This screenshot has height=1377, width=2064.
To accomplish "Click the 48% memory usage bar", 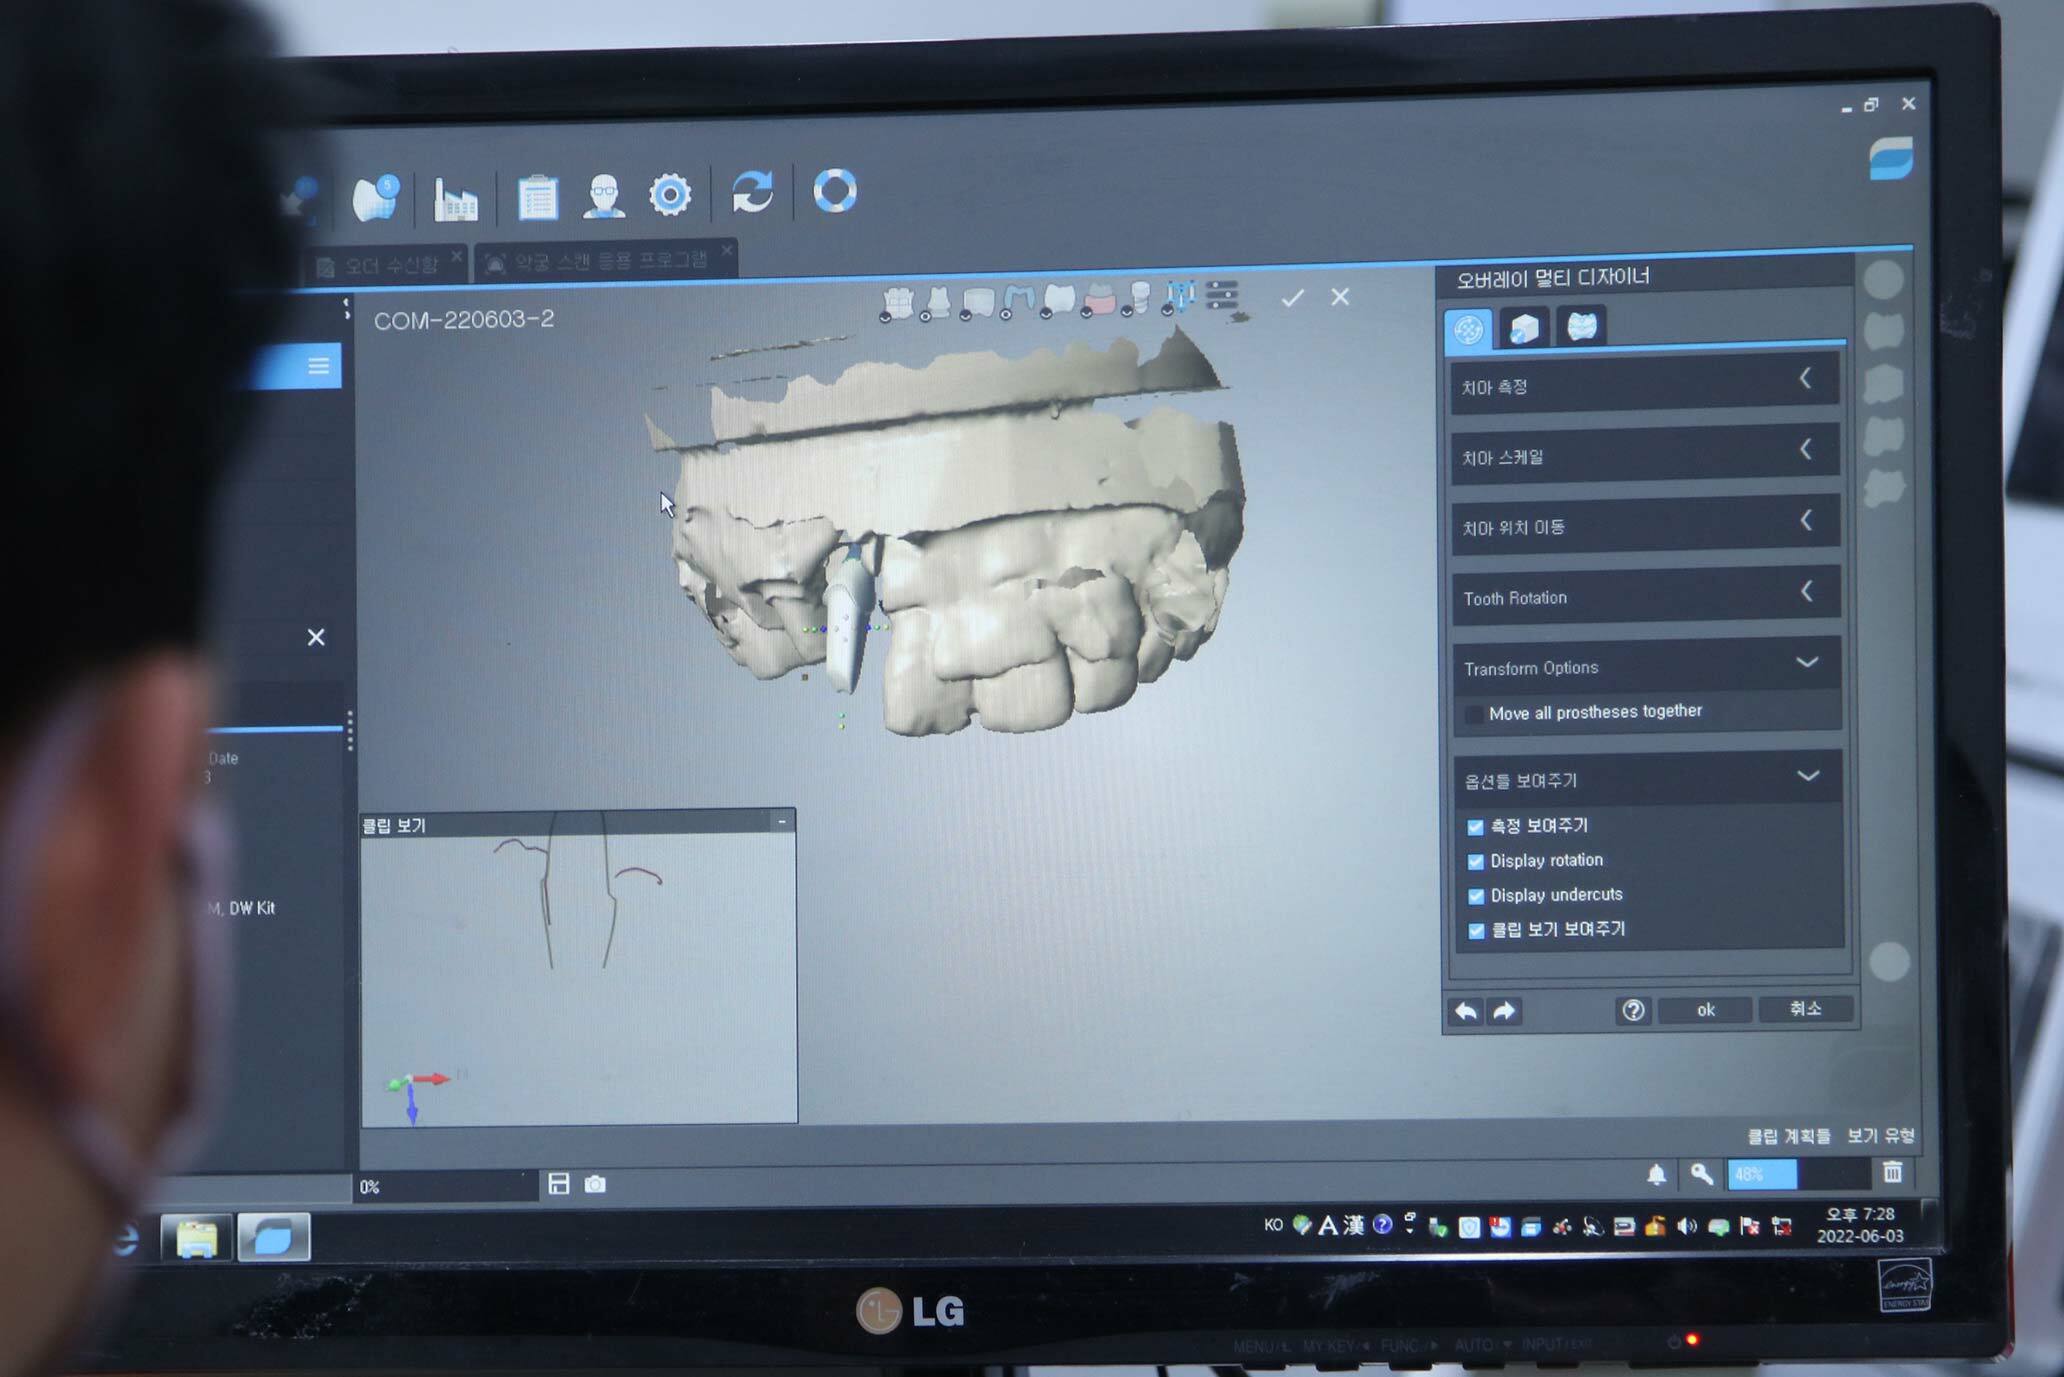I will click(x=1799, y=1174).
